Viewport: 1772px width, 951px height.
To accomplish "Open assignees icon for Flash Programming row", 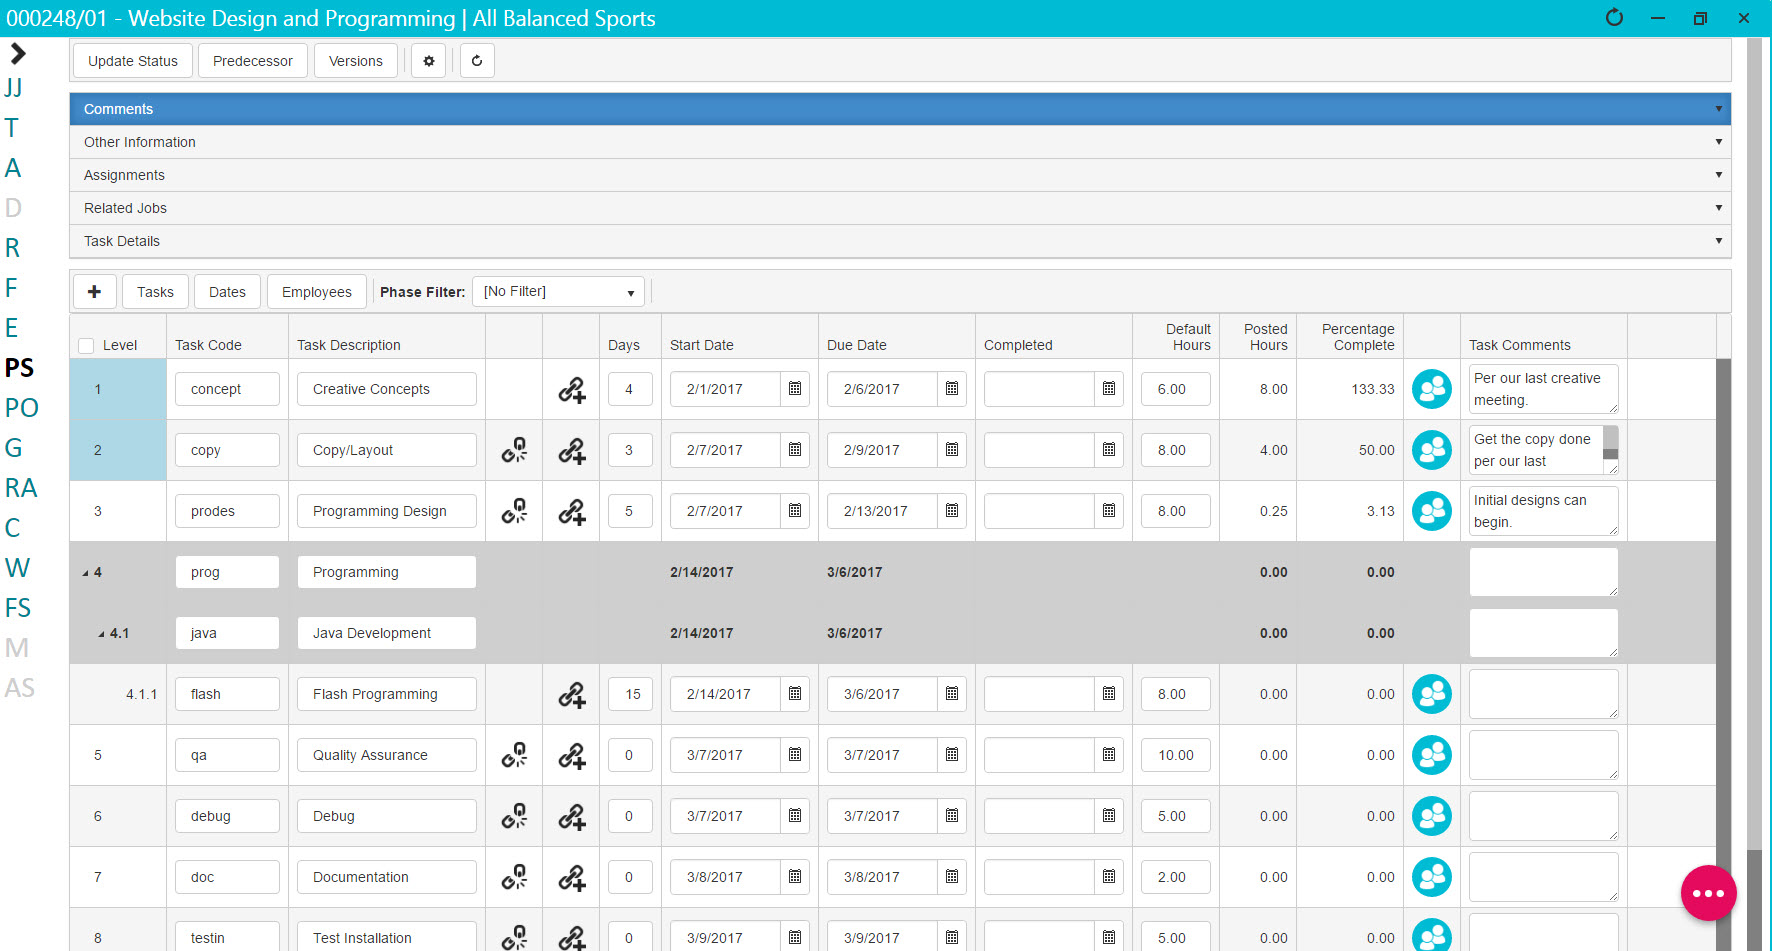I will coord(1432,694).
